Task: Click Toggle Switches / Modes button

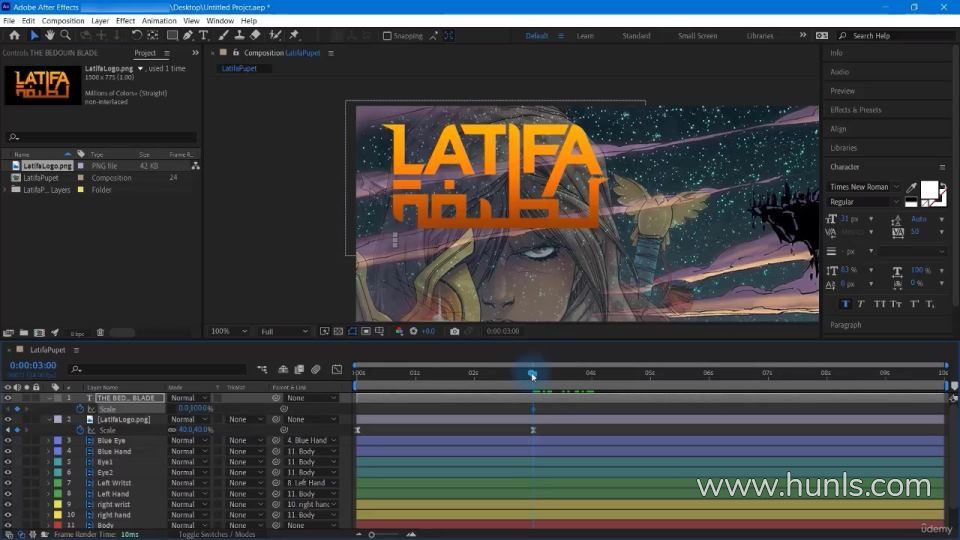Action: point(217,534)
